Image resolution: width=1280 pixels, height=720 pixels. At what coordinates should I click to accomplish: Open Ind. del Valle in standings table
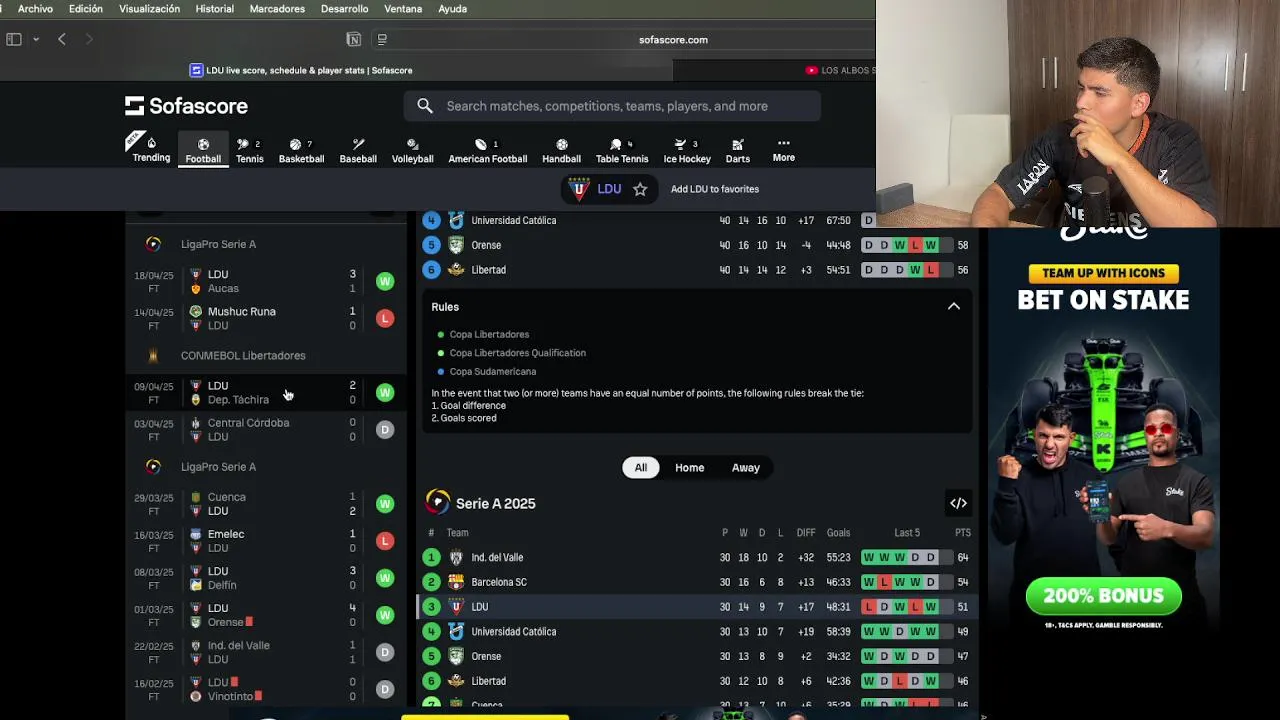[x=697, y=557]
